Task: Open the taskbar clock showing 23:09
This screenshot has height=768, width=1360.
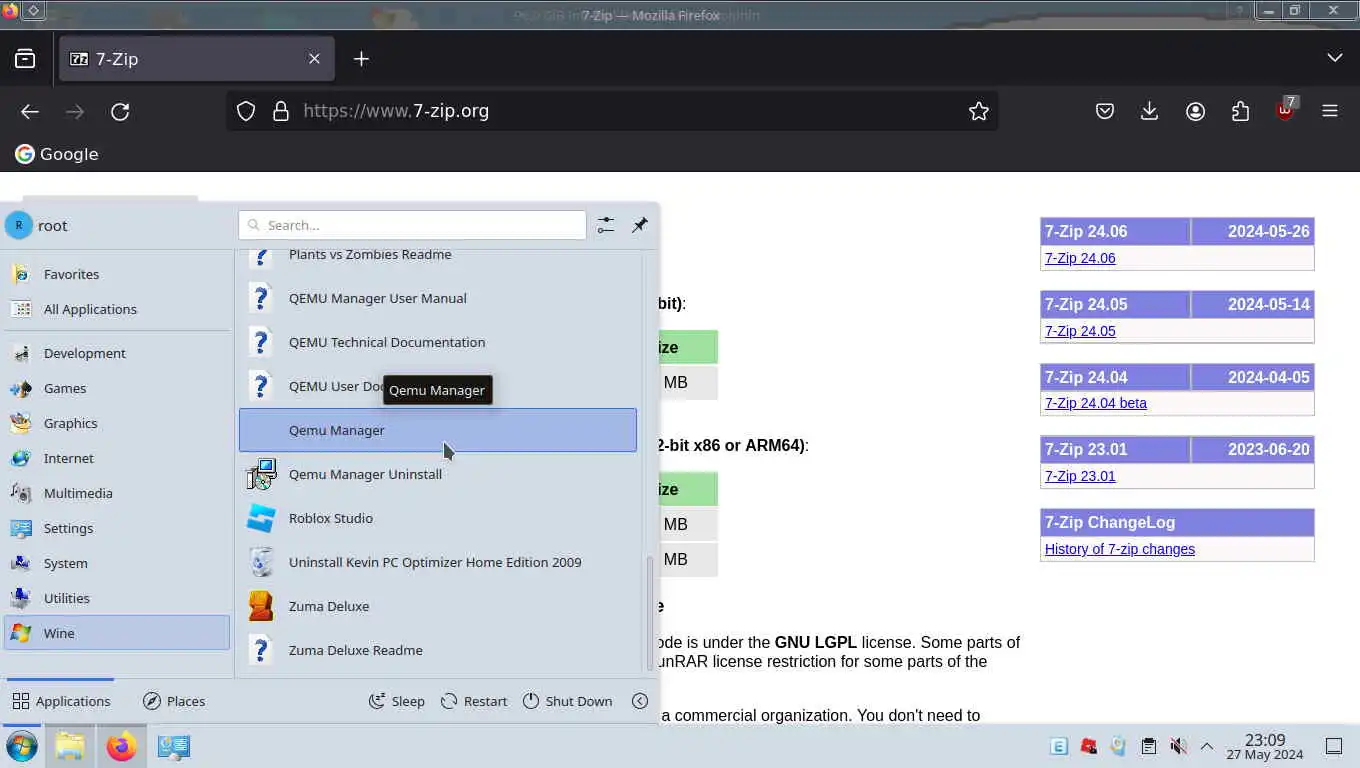Action: (1265, 746)
